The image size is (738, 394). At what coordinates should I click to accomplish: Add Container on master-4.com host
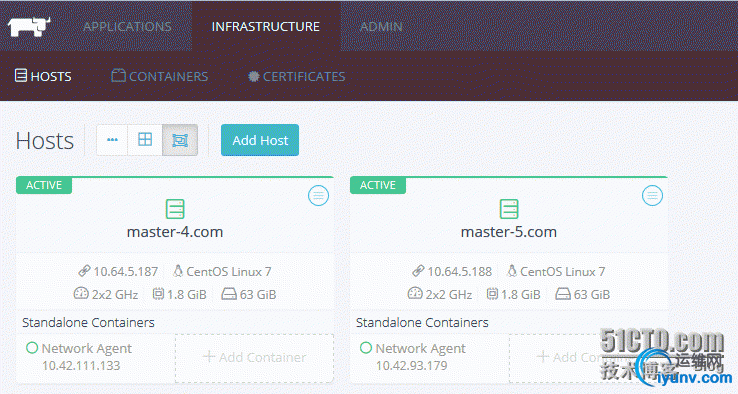pyautogui.click(x=254, y=357)
